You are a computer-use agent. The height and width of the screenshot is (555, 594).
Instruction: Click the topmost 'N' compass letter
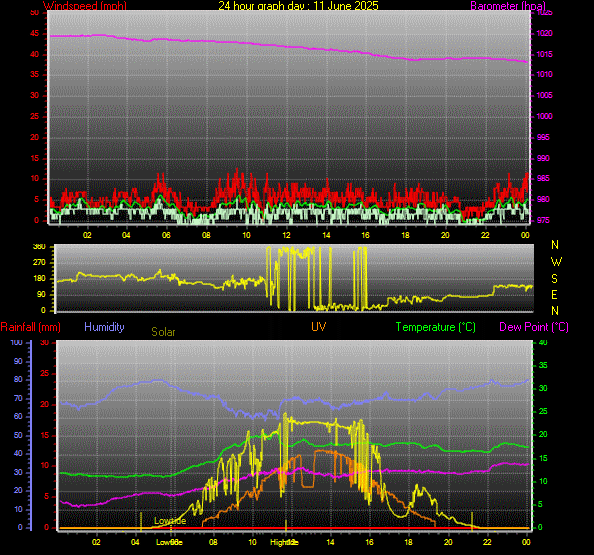click(x=555, y=245)
